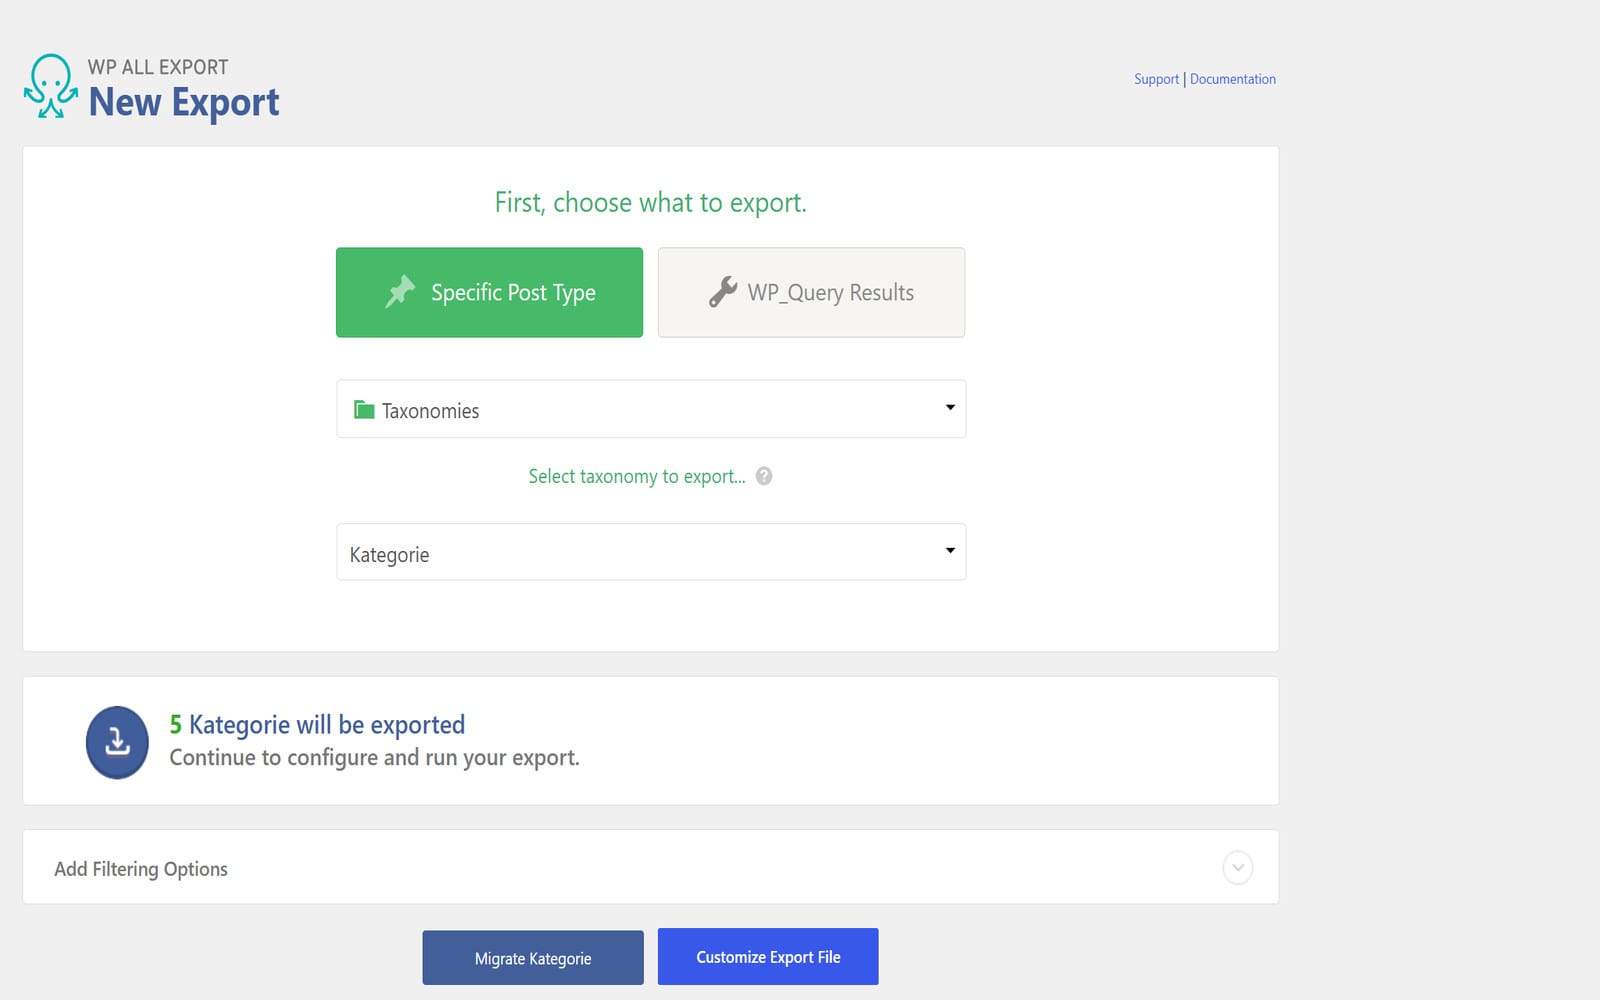The image size is (1600, 1000).
Task: Switch to WP_Query Results option
Action: 811,292
